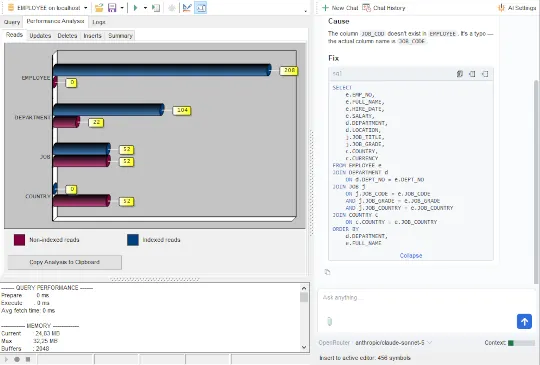Click the 208 value label
Viewport: 540px width, 365px height.
point(289,71)
